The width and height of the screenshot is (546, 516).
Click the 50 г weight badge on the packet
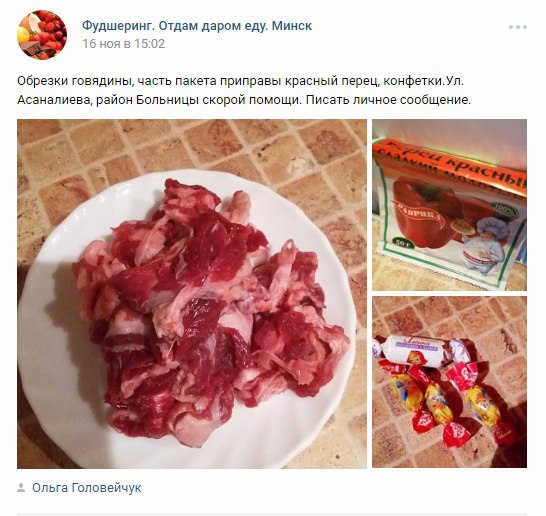click(402, 242)
